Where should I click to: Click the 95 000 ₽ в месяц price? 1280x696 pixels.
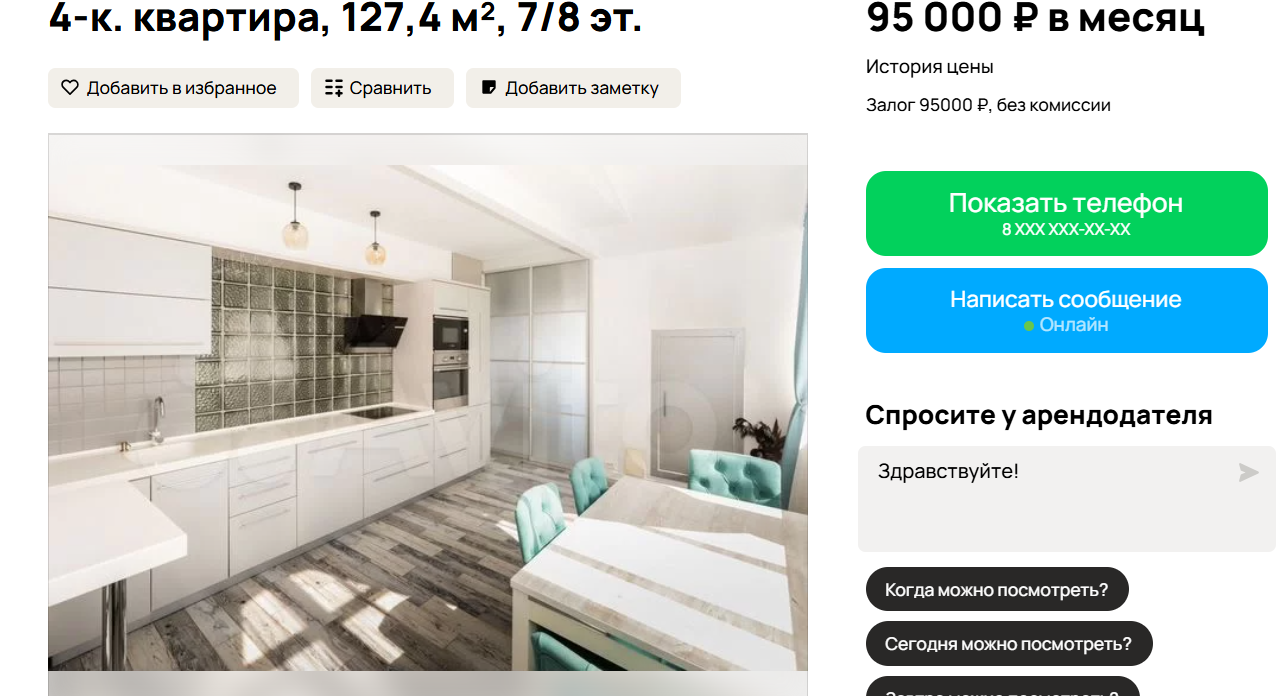pos(1035,18)
